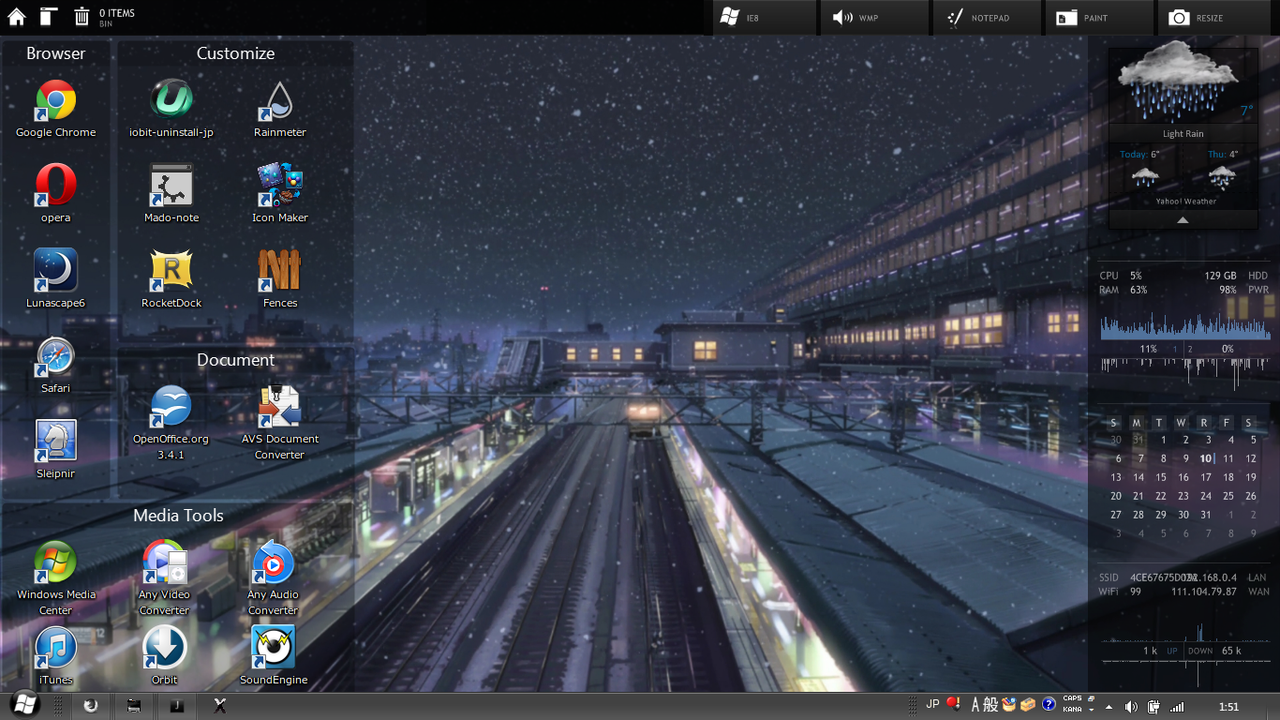Image resolution: width=1280 pixels, height=720 pixels.
Task: Click the volume speaker tray icon
Action: 1131,707
